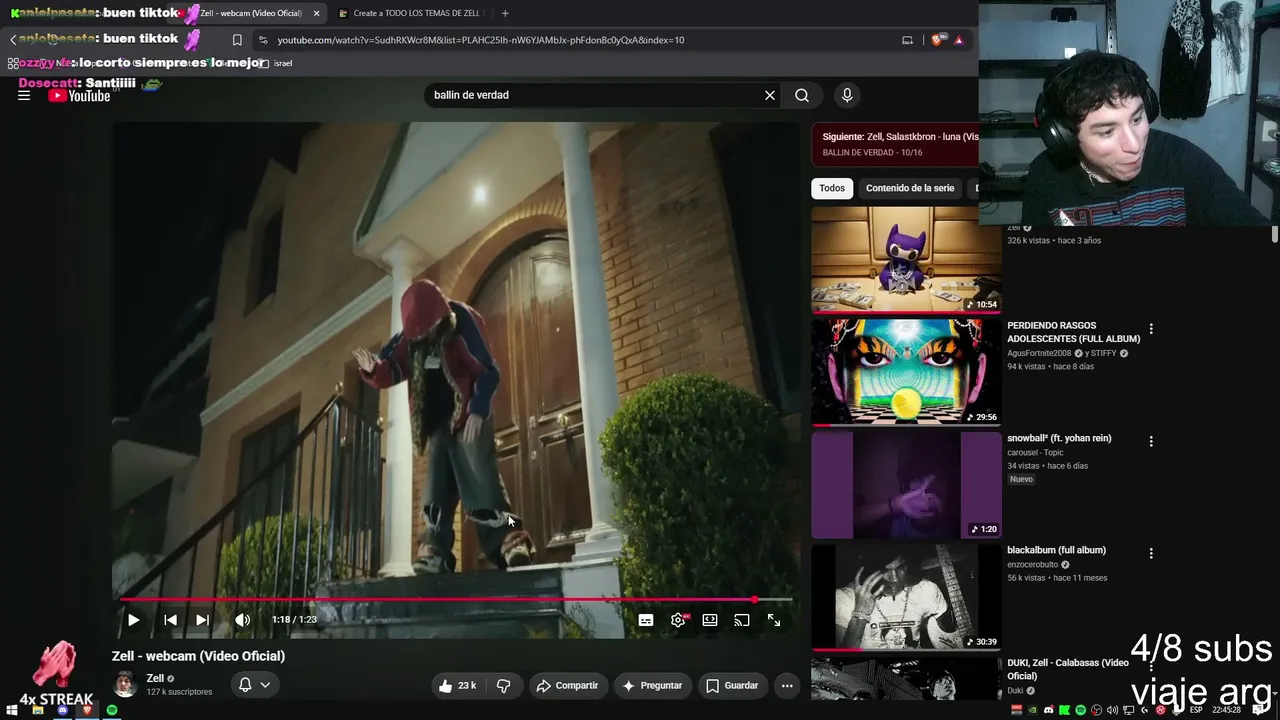The width and height of the screenshot is (1280, 720).
Task: Open the Windows Start menu
Action: point(12,710)
